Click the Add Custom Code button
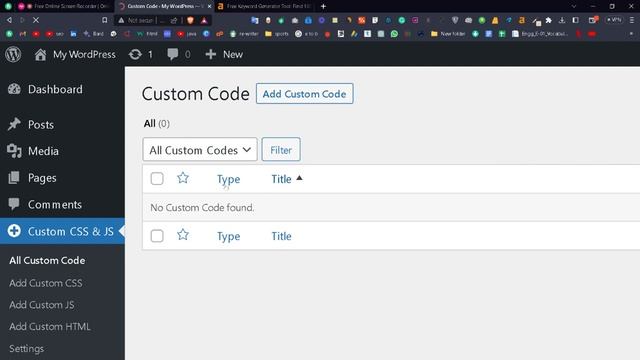The image size is (640, 360). coord(304,94)
